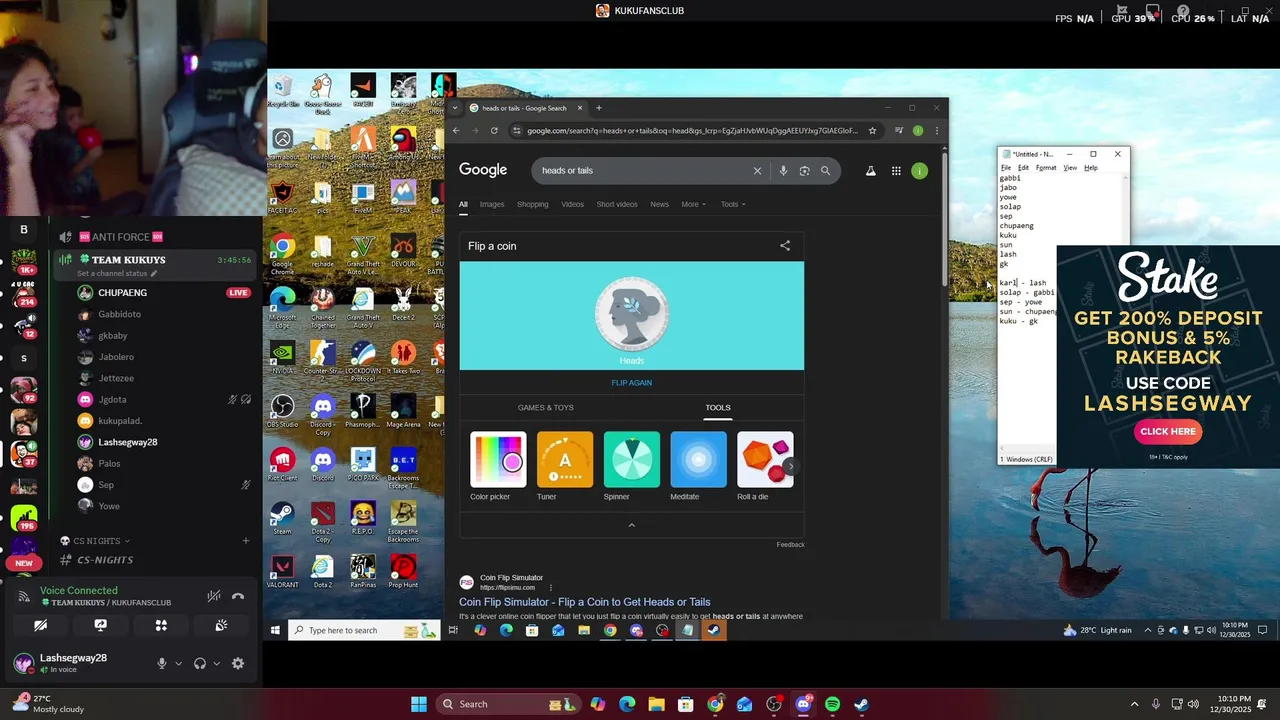Open Spotify from the bottom taskbar
Viewport: 1280px width, 720px height.
pyautogui.click(x=832, y=704)
